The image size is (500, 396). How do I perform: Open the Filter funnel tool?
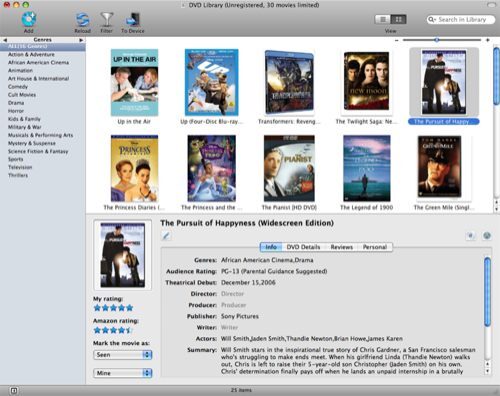(x=107, y=20)
